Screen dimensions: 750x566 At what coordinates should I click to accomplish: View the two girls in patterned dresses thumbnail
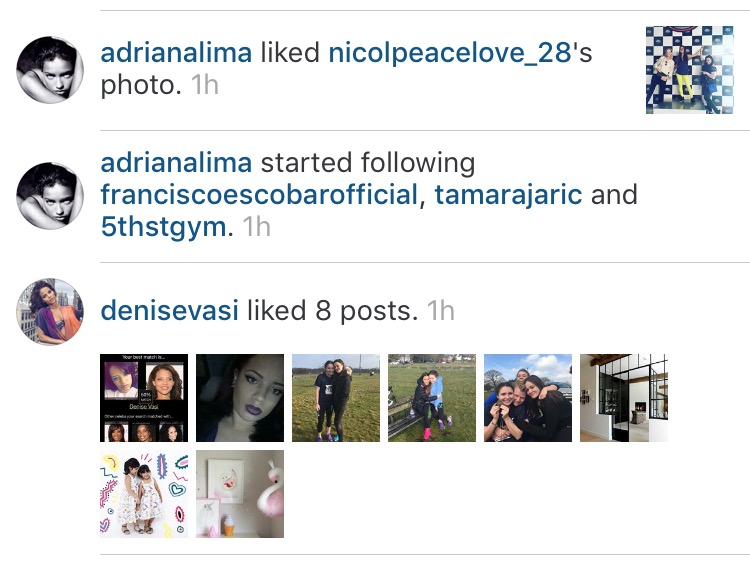tap(144, 494)
